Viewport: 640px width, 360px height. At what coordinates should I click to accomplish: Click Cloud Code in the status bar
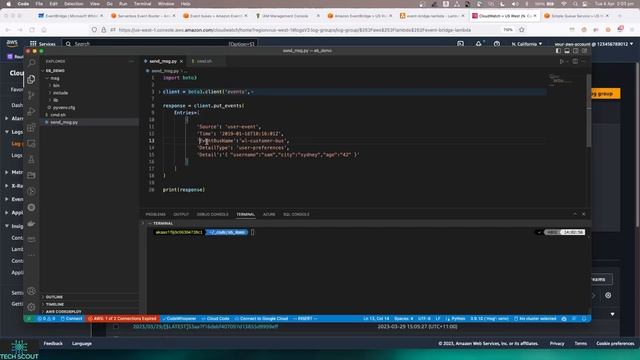[x=215, y=319]
